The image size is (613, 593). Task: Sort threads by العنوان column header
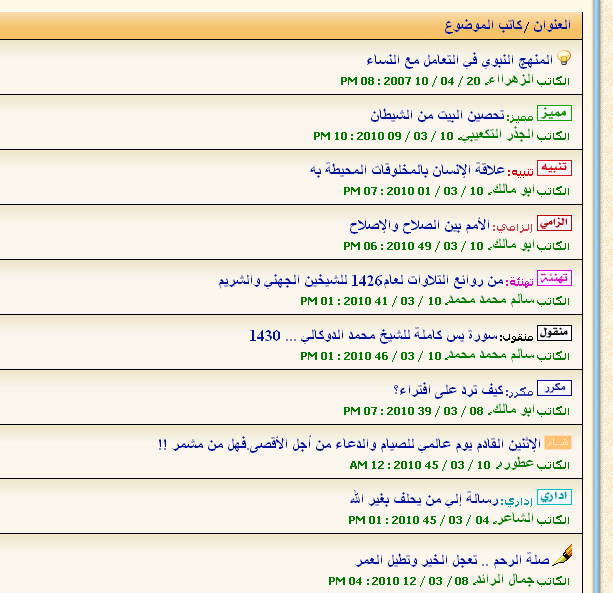click(552, 25)
